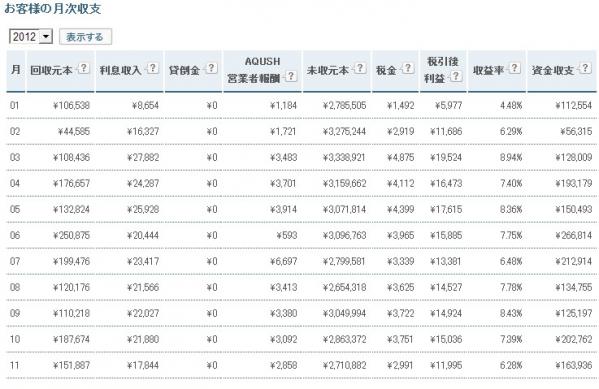
Task: Click the 月 column header
Action: (x=16, y=70)
